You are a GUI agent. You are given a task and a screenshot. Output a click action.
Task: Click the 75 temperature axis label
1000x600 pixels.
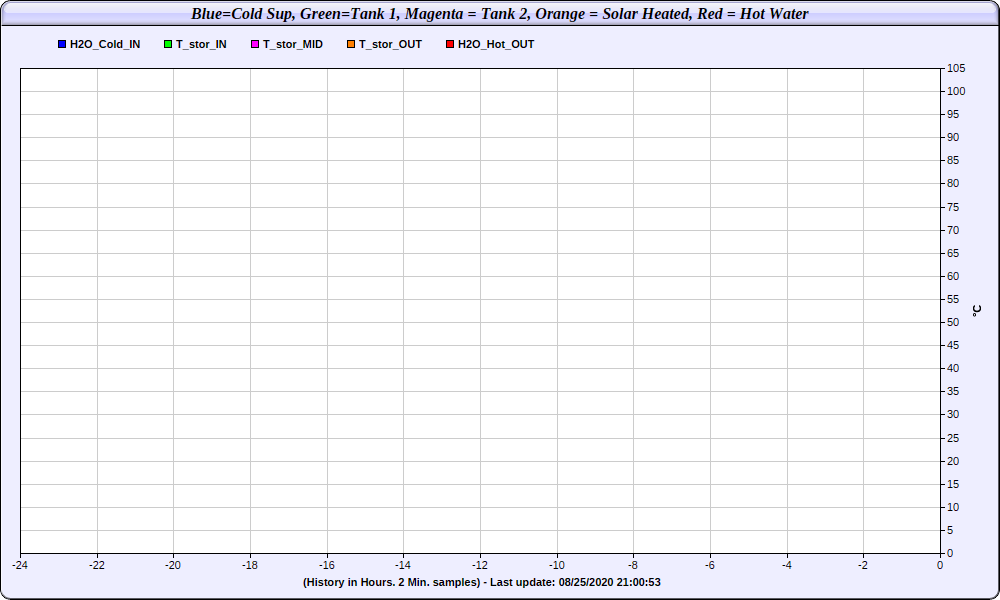pyautogui.click(x=953, y=207)
